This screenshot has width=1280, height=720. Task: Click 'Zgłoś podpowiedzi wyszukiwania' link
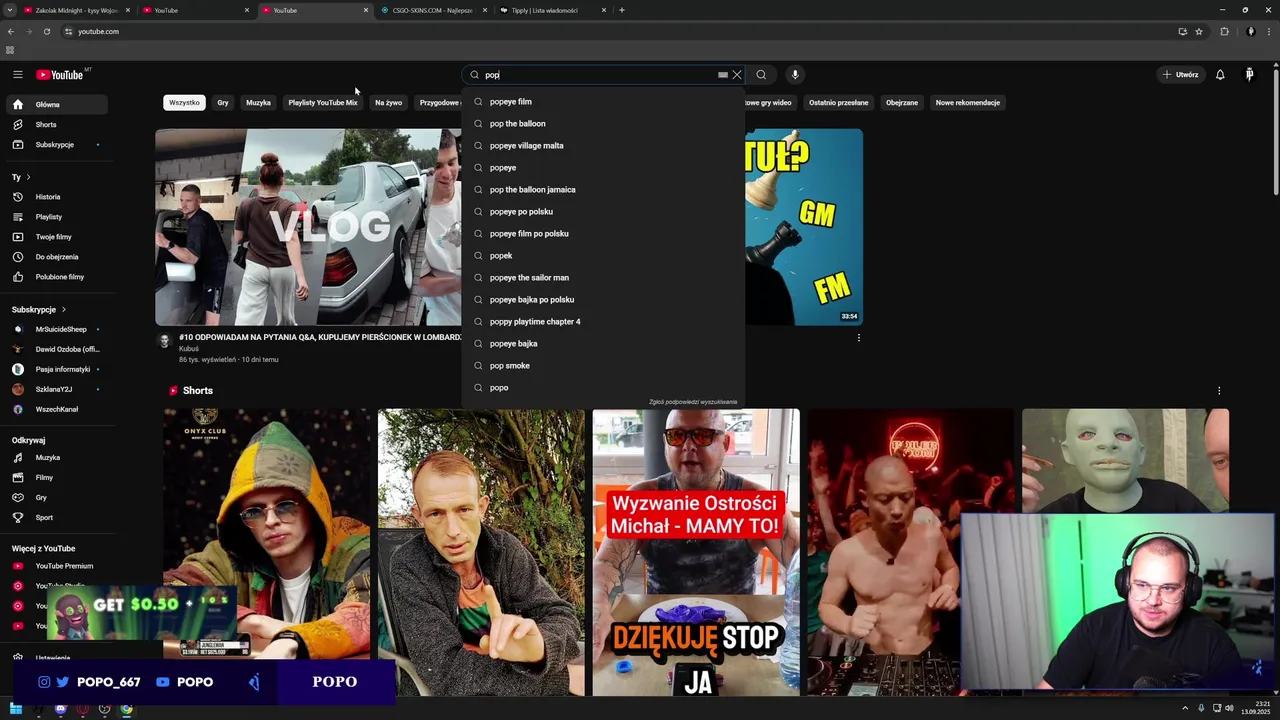click(693, 402)
